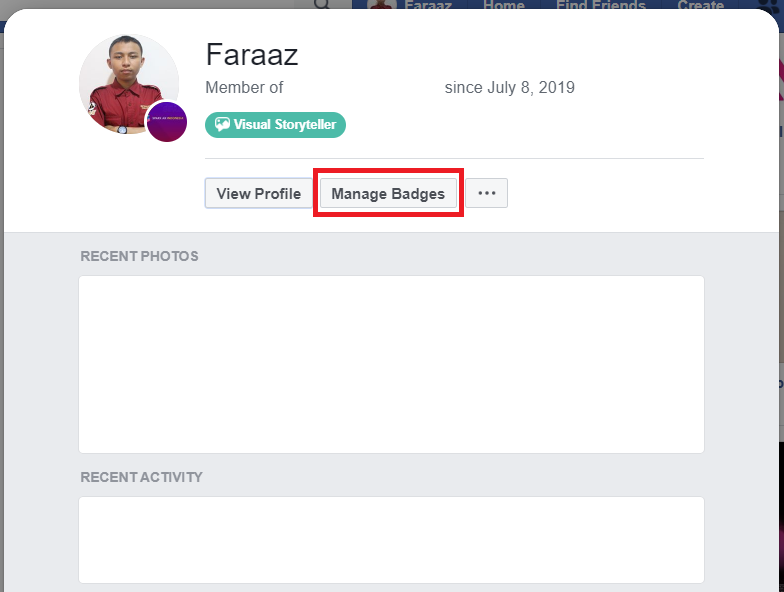The image size is (784, 592).
Task: Click the Visual Storyteller badge
Action: pos(276,125)
